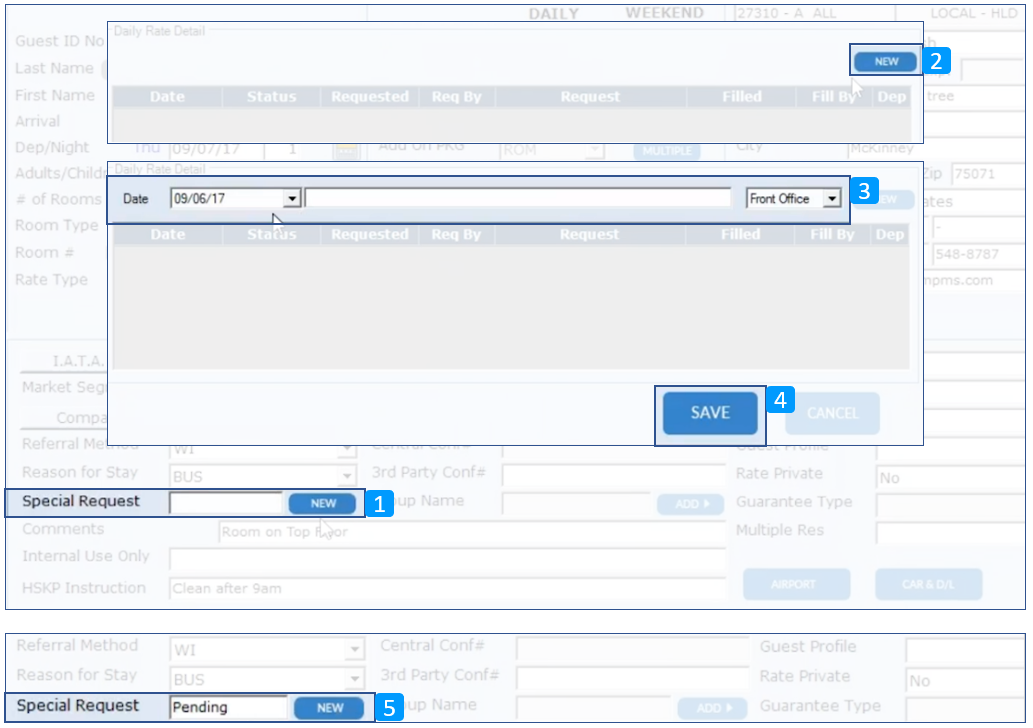Click NEW next to the Pending Special Request

[x=330, y=708]
